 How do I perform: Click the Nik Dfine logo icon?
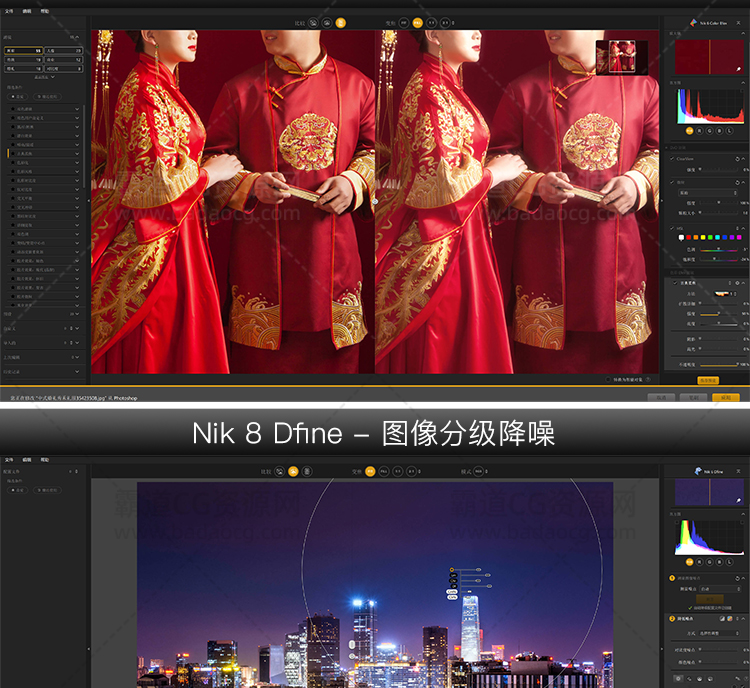point(698,471)
